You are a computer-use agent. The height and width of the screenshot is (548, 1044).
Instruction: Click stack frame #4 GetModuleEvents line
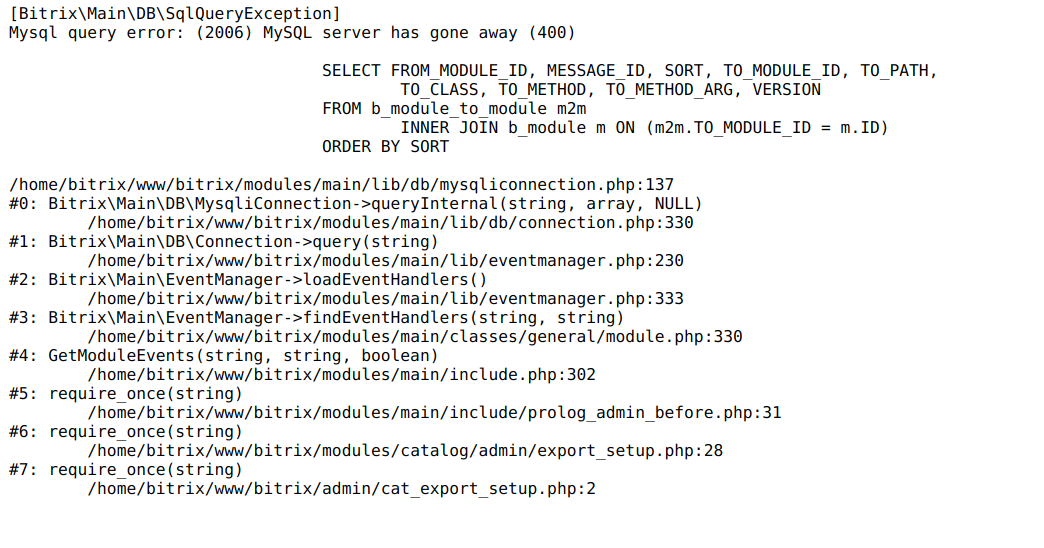(x=224, y=356)
